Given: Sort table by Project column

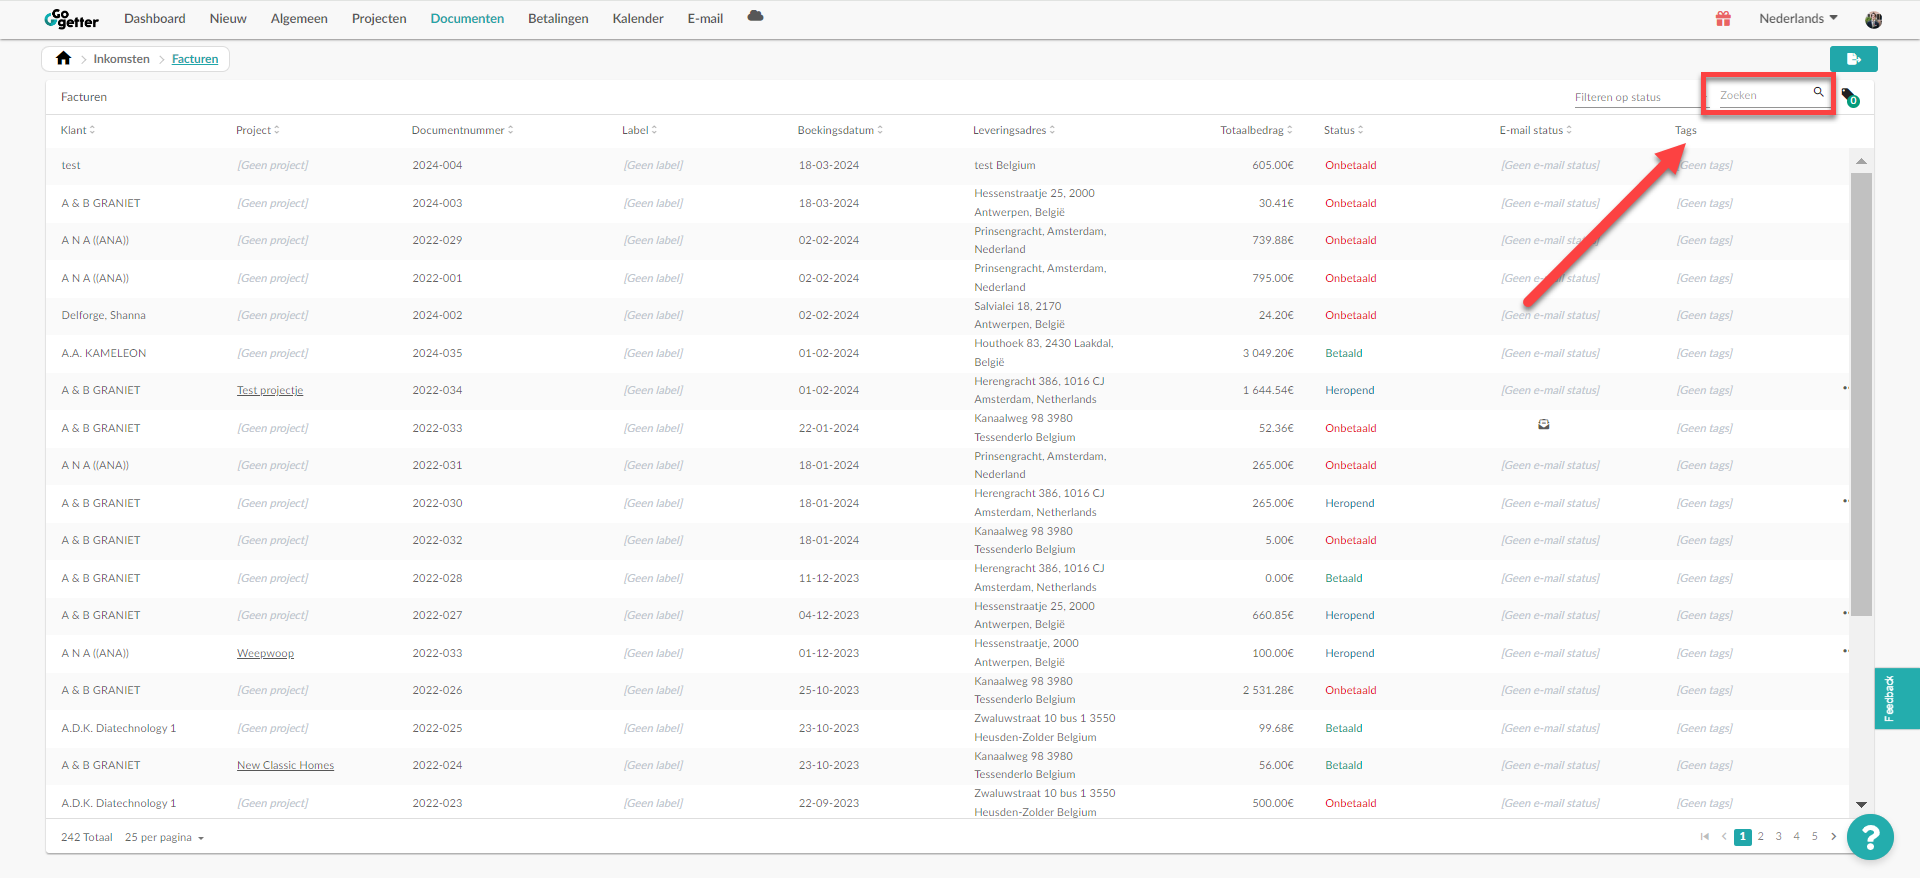Looking at the screenshot, I should coord(258,130).
